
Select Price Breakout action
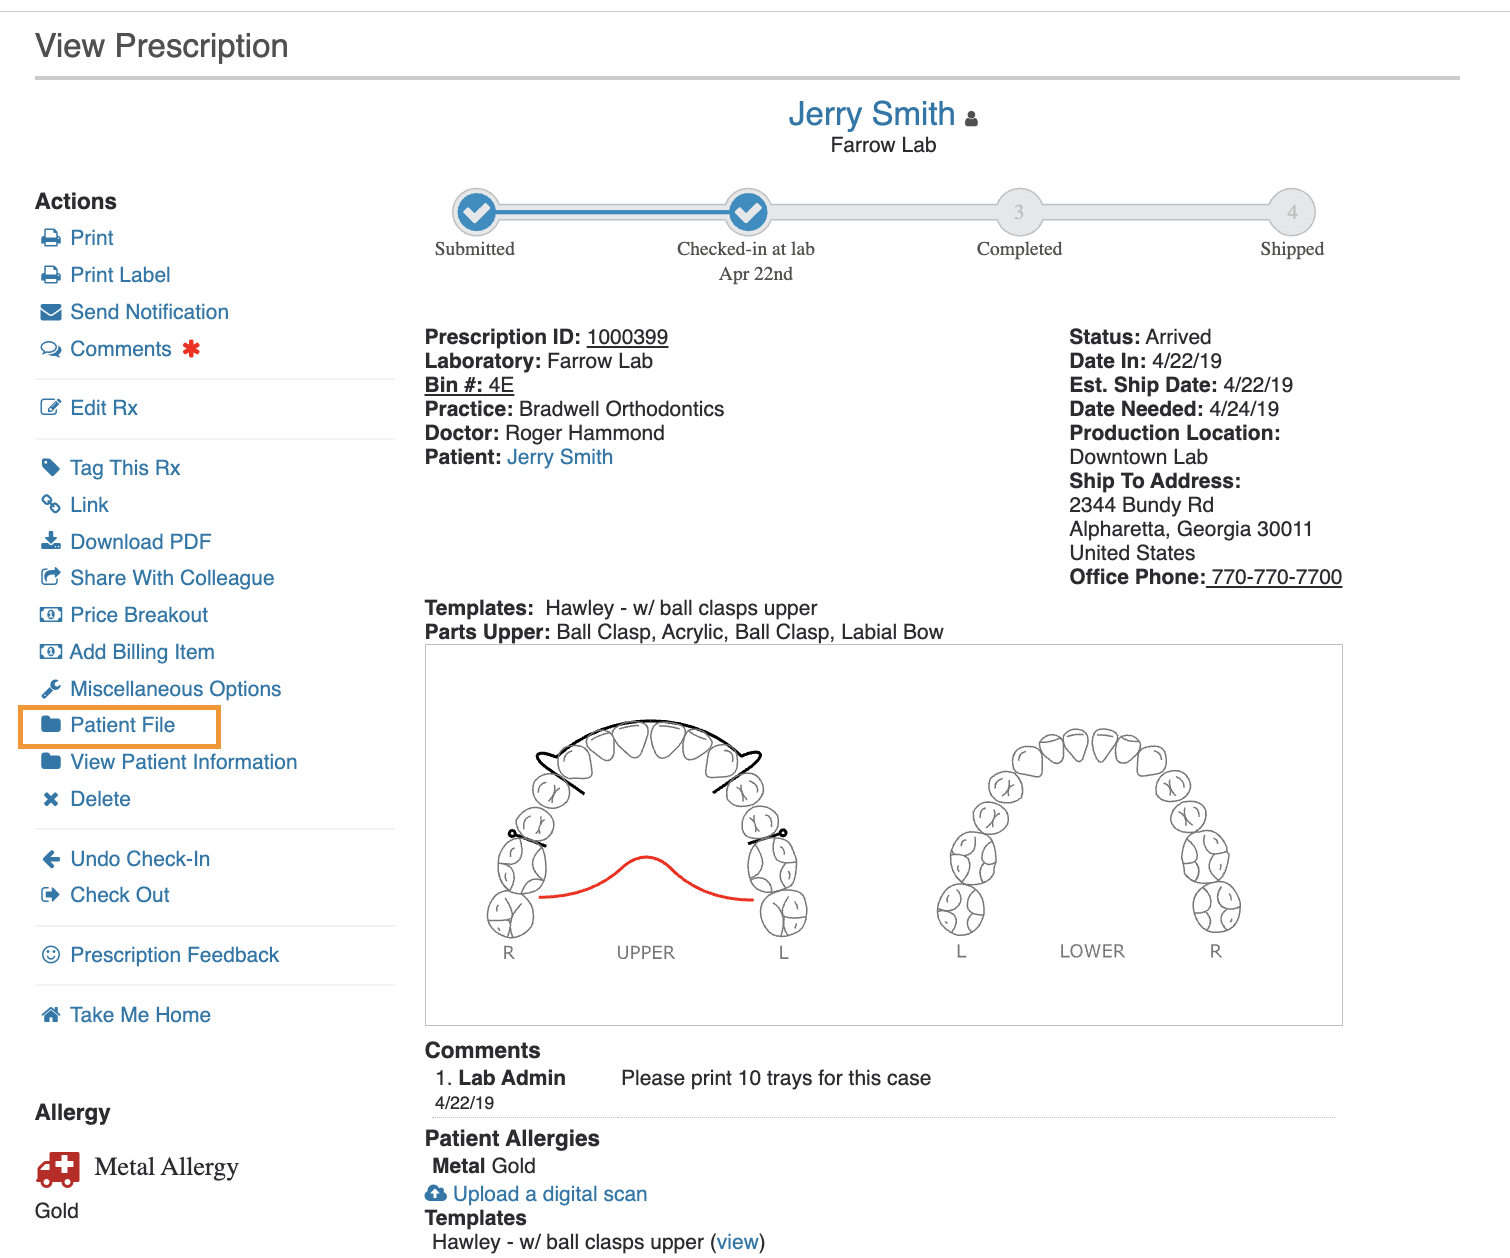point(139,615)
